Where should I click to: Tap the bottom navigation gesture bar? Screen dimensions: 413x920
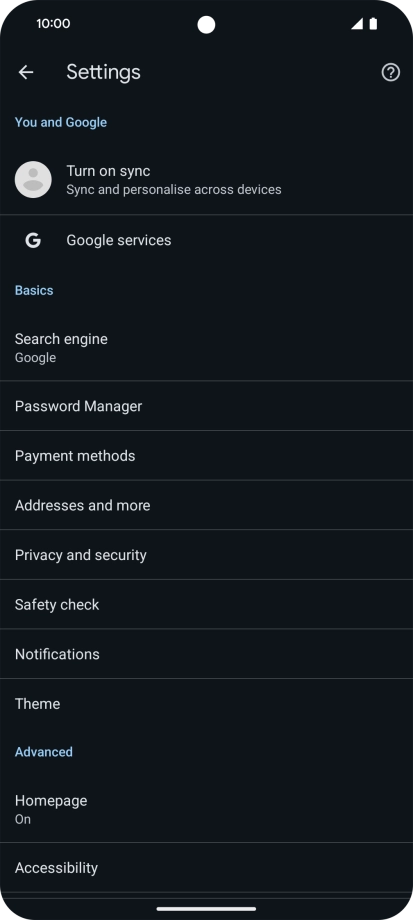pyautogui.click(x=206, y=909)
